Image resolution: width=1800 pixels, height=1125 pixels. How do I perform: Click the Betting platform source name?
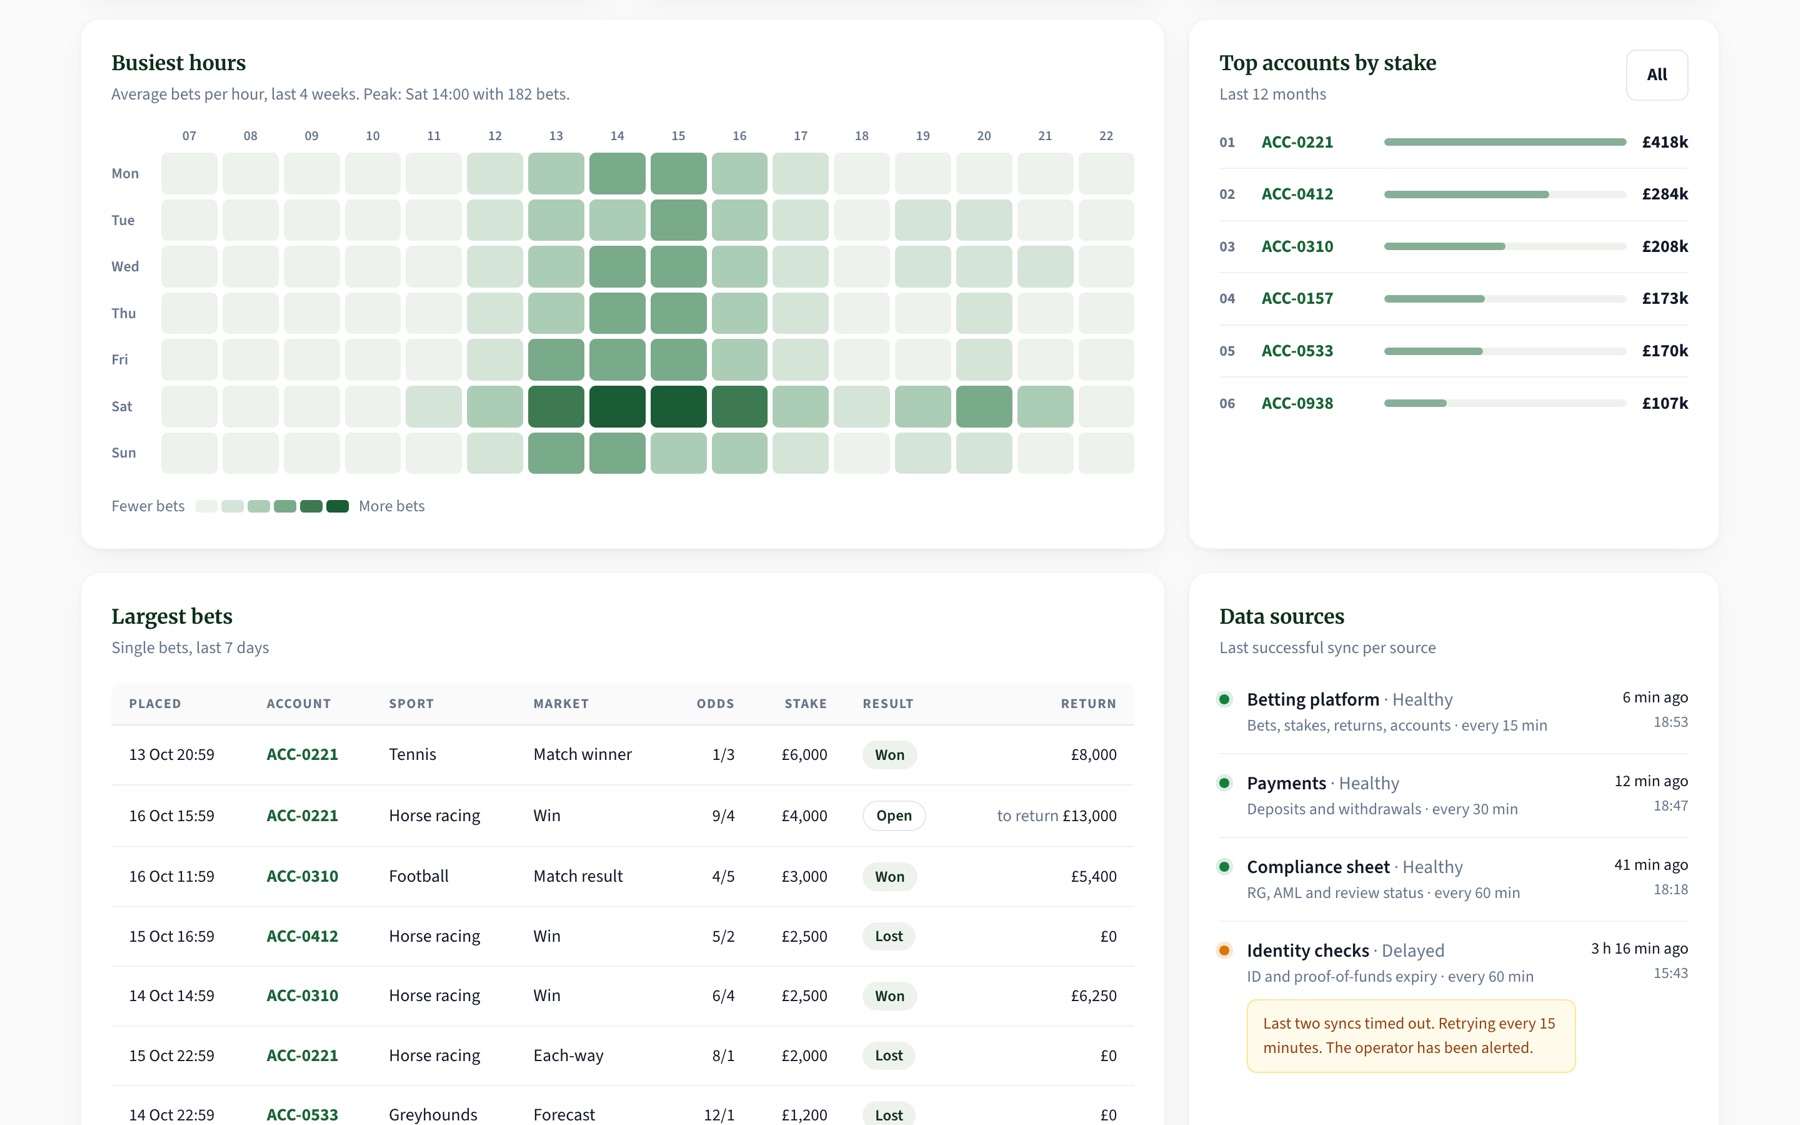[1313, 700]
